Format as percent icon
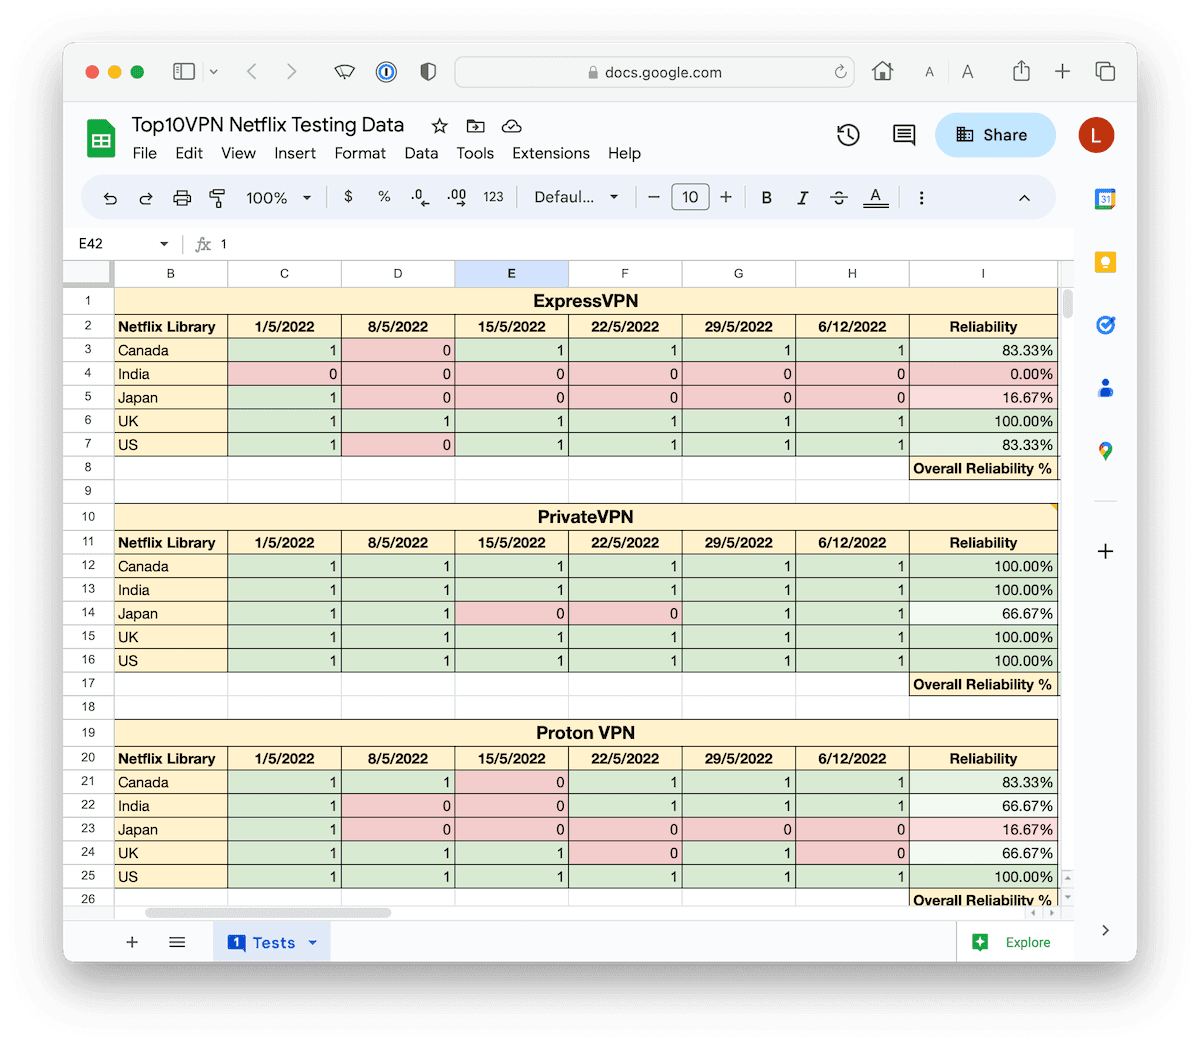 pos(384,197)
